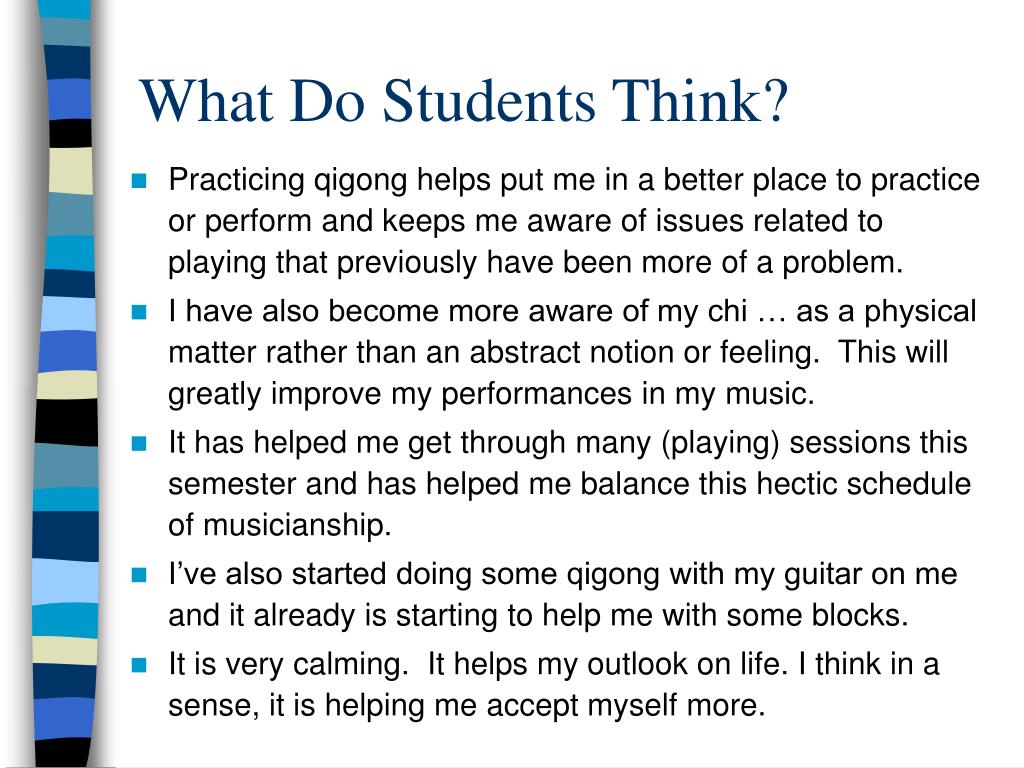
Task: Click the text 'greatly improve my performances'
Action: point(400,394)
